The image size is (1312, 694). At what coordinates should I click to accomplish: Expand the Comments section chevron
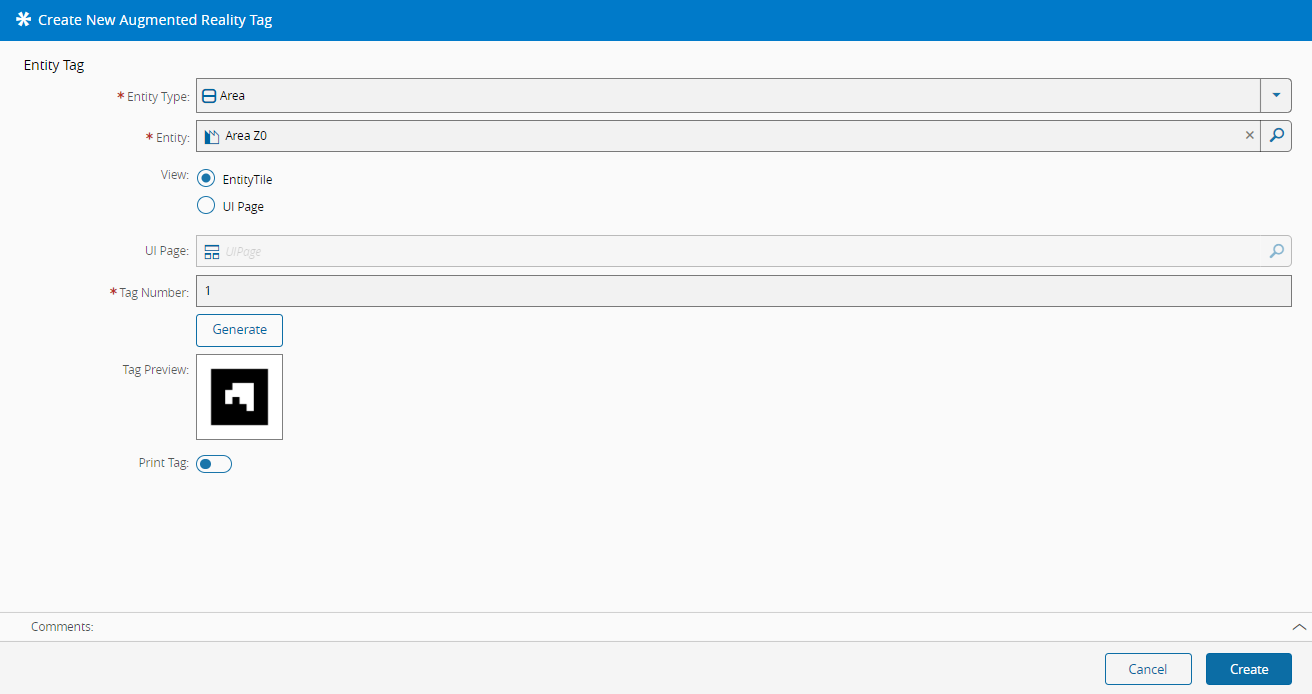[x=1299, y=627]
